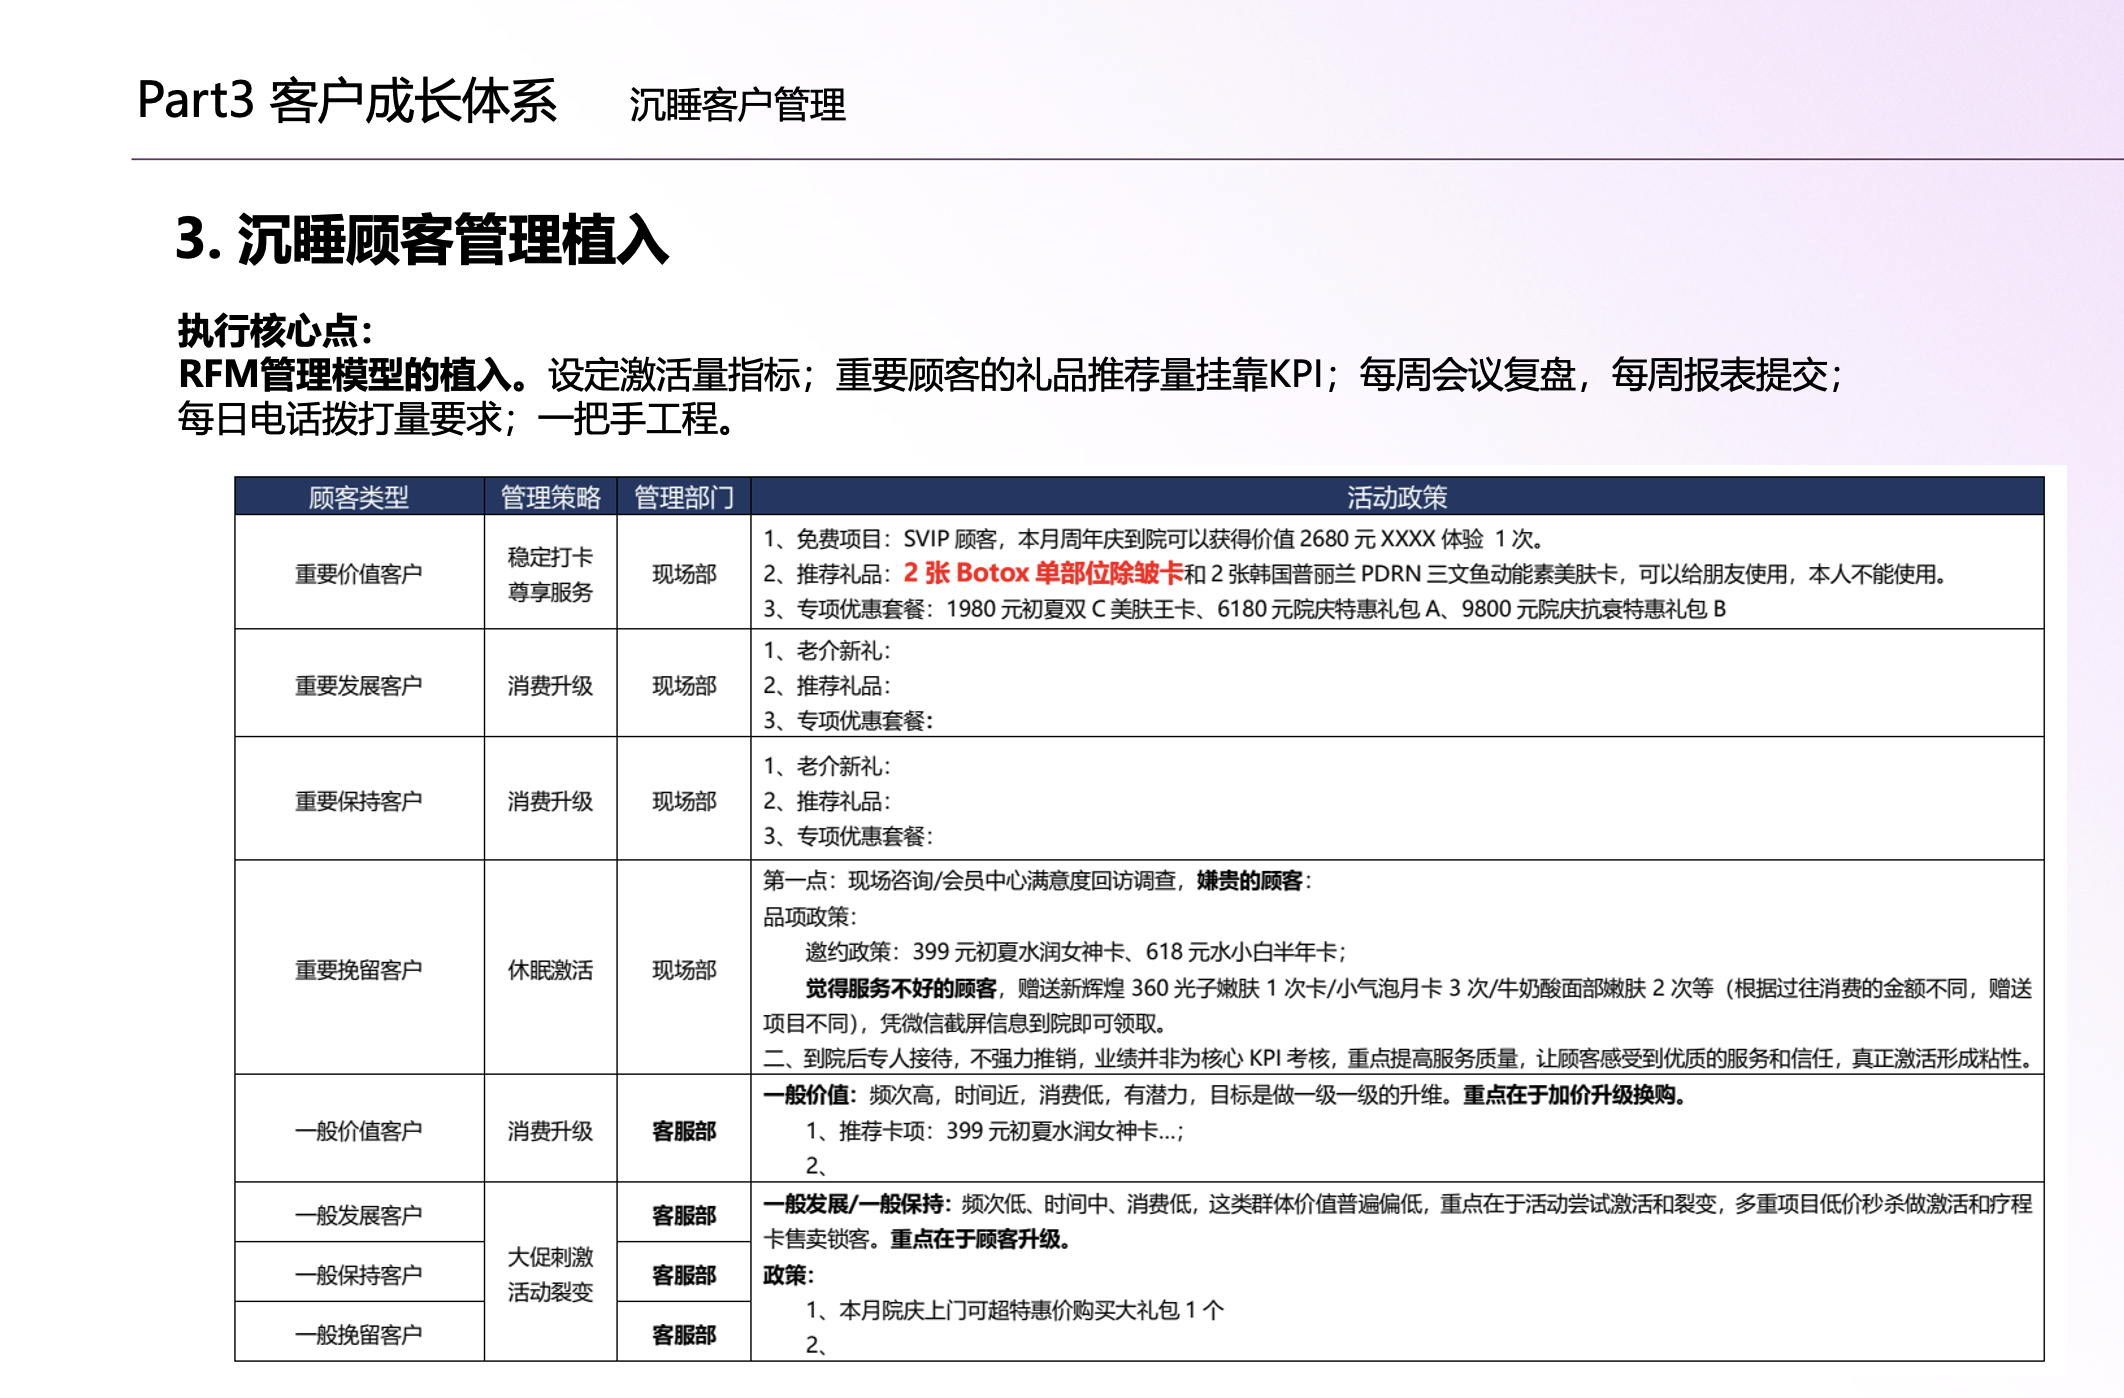The height and width of the screenshot is (1398, 2124).
Task: Click the '管理部门' column header
Action: 684,497
